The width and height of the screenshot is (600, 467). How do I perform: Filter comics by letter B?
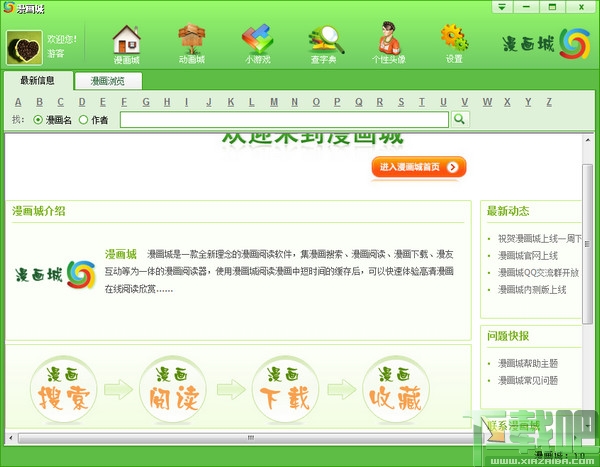pos(39,102)
